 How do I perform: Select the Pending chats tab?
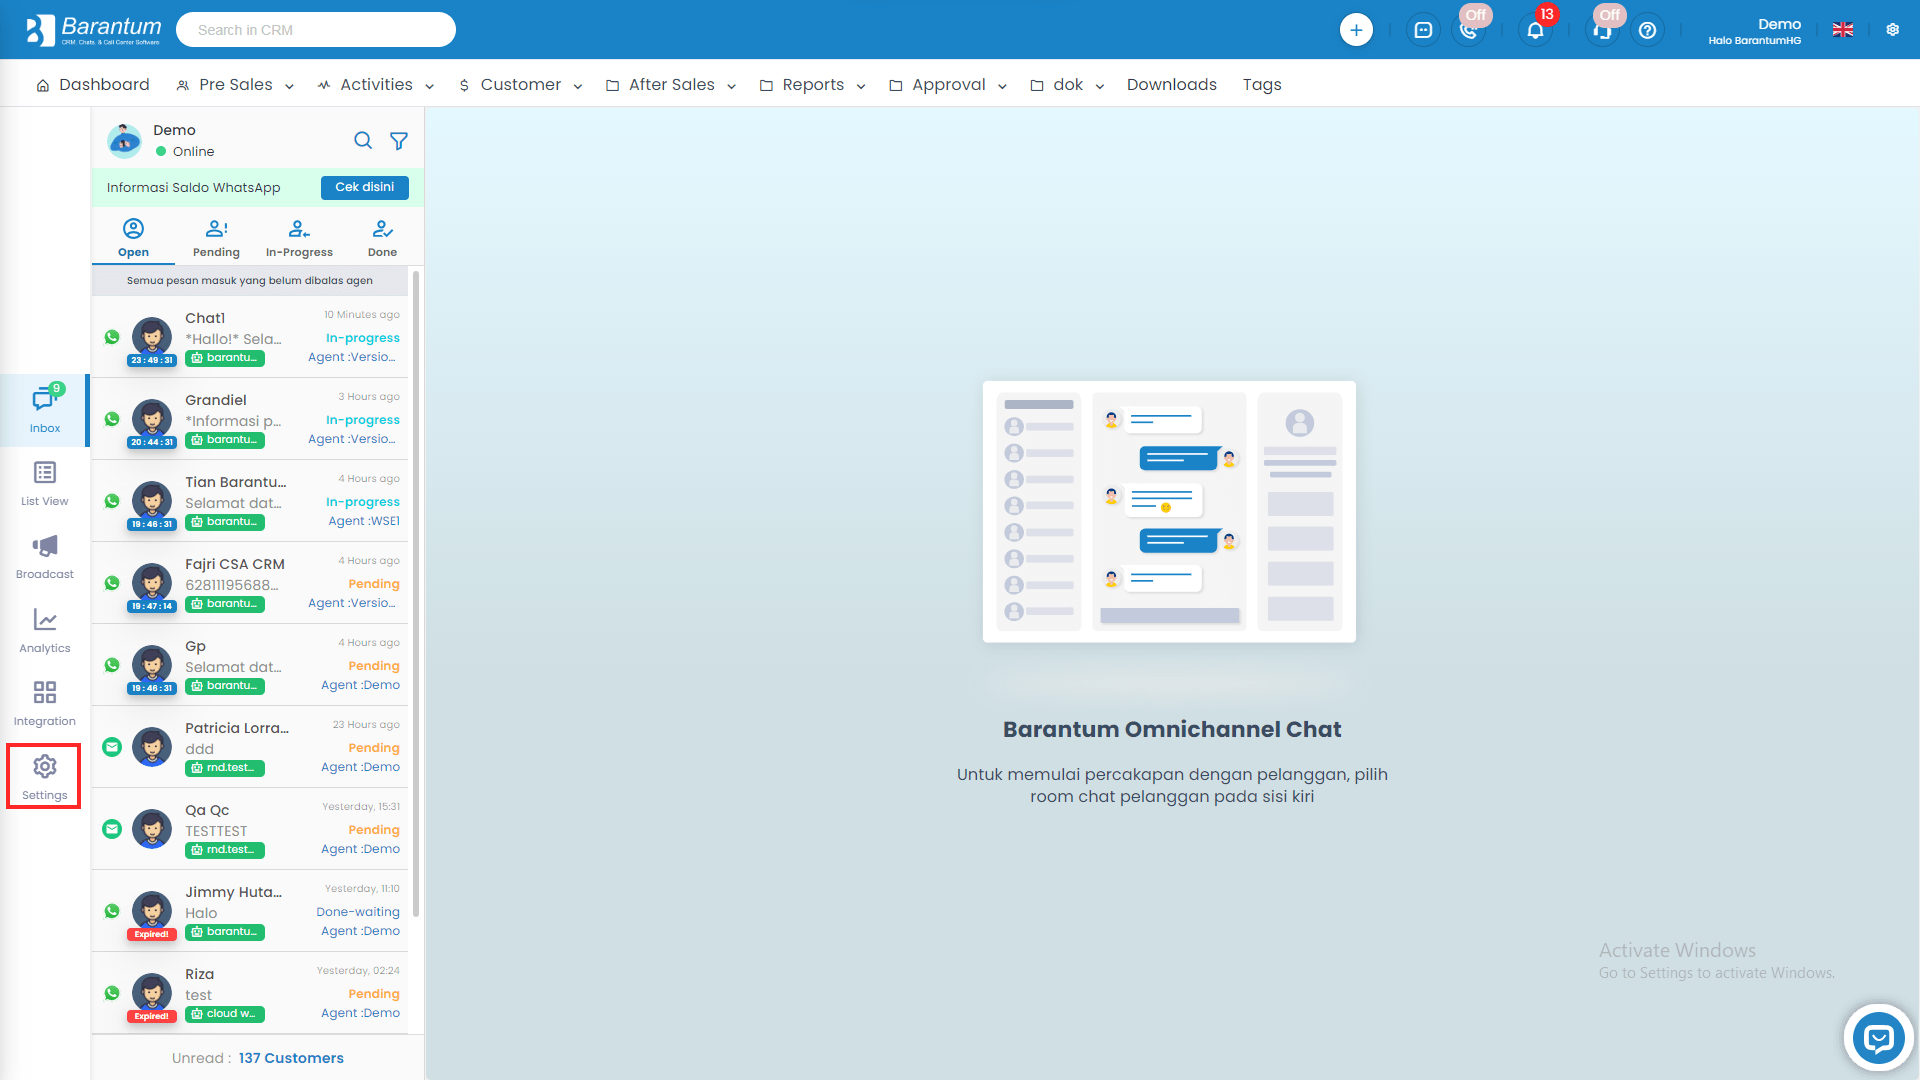[x=216, y=238]
